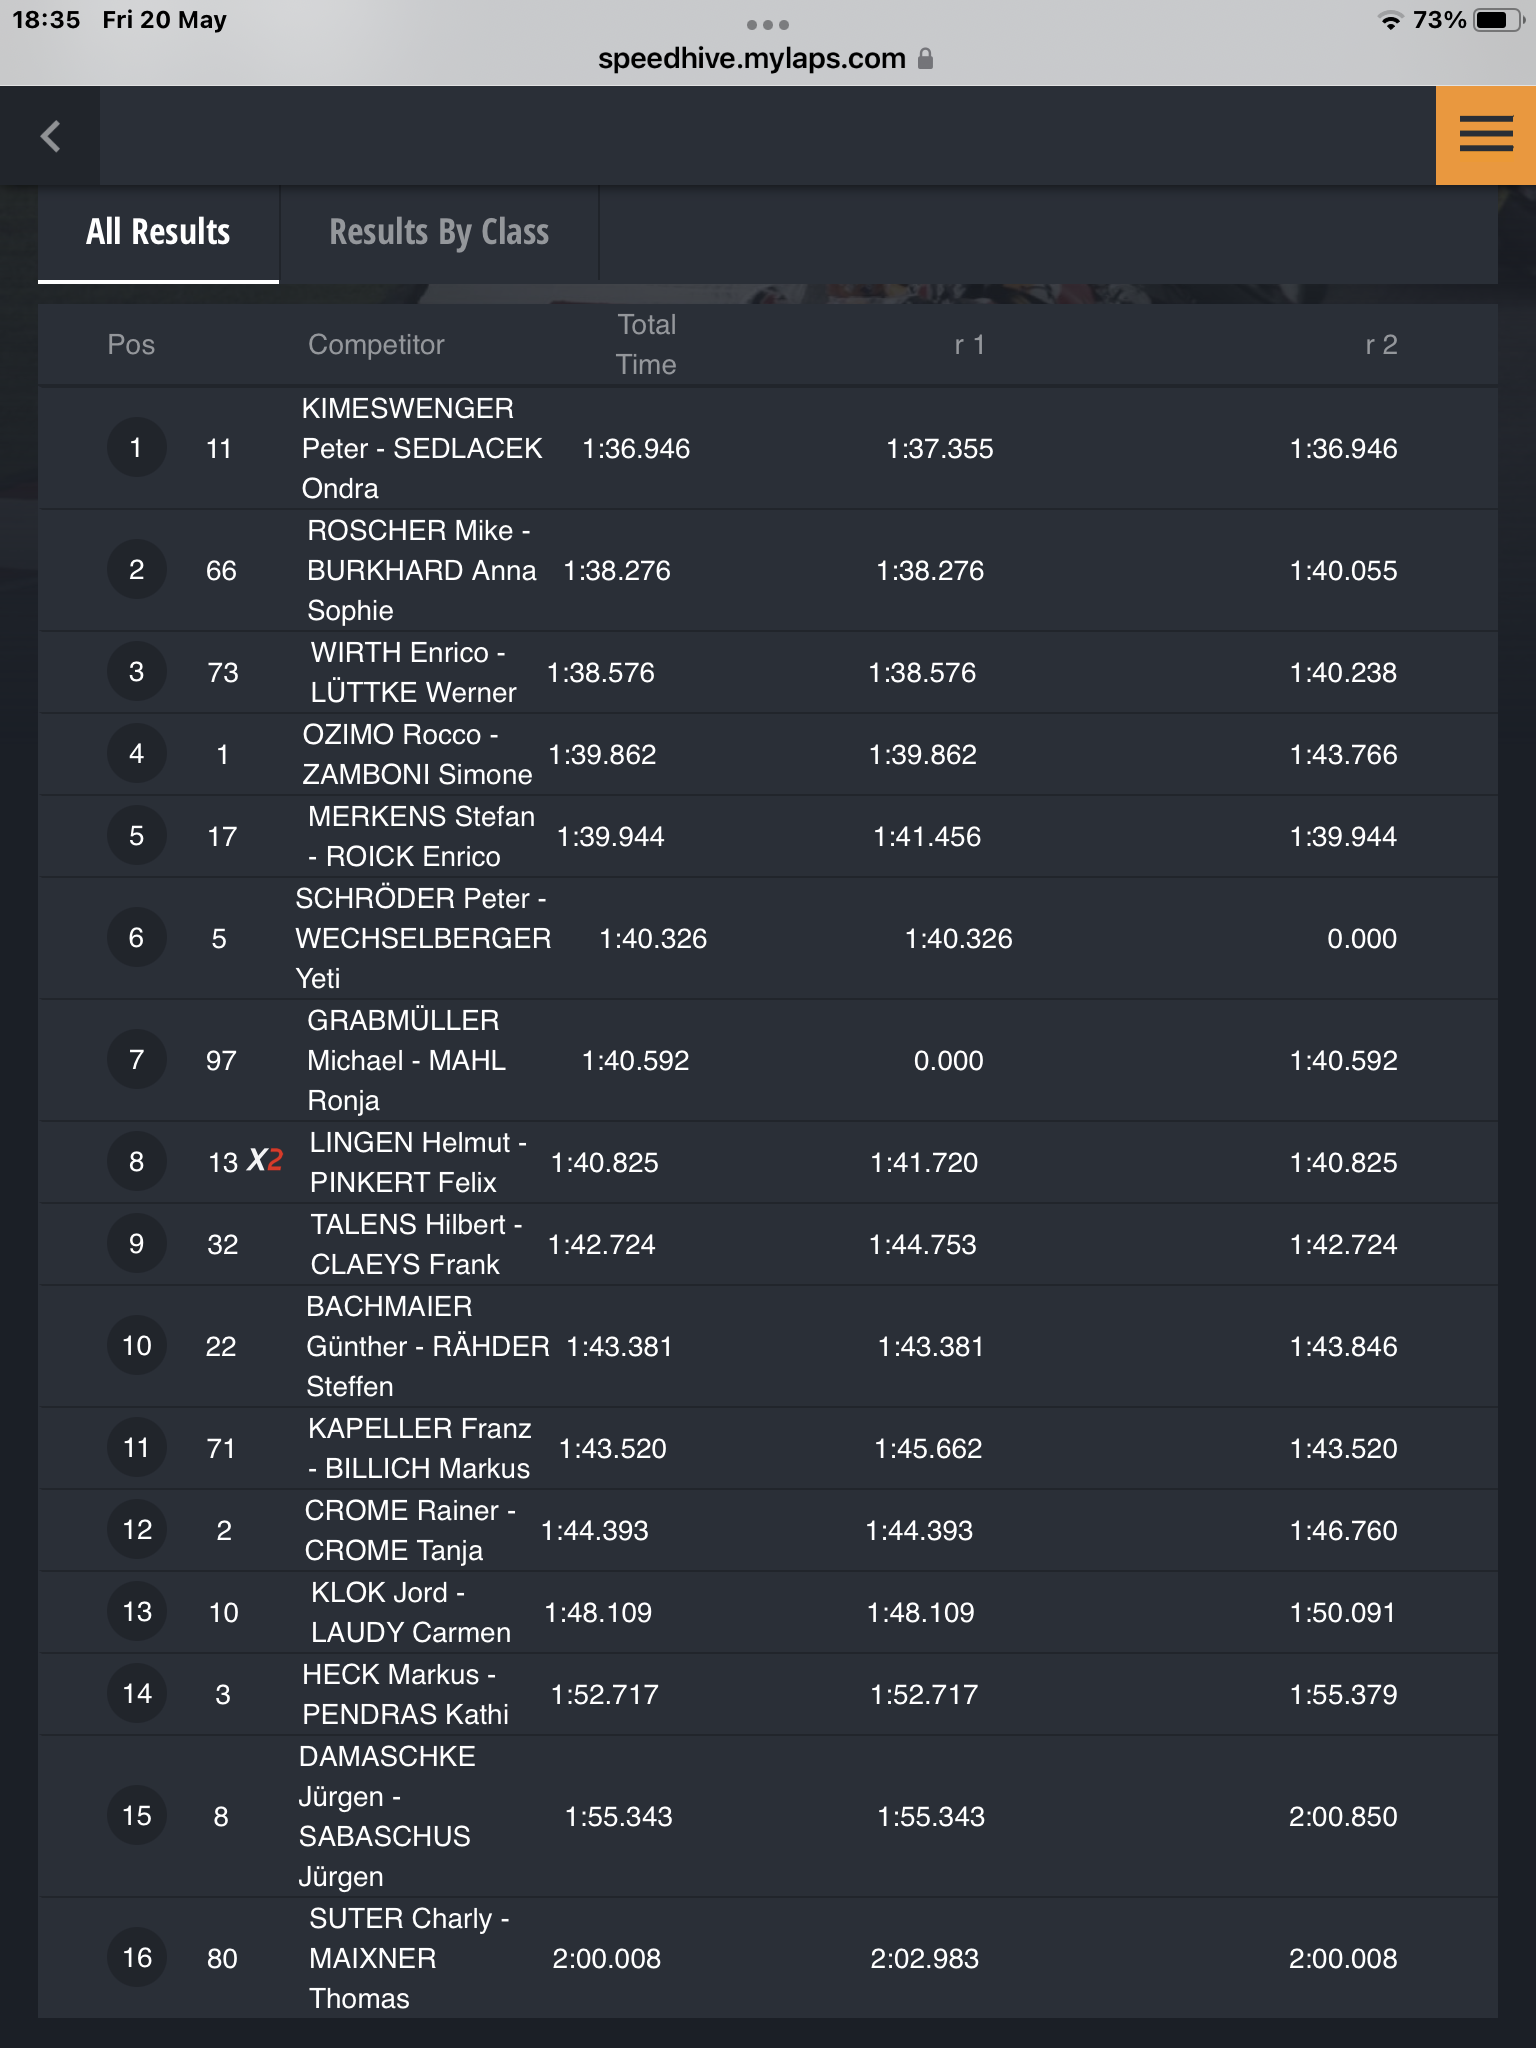Image resolution: width=1536 pixels, height=2048 pixels.
Task: Tap the position 1 circle badge
Action: click(x=136, y=448)
